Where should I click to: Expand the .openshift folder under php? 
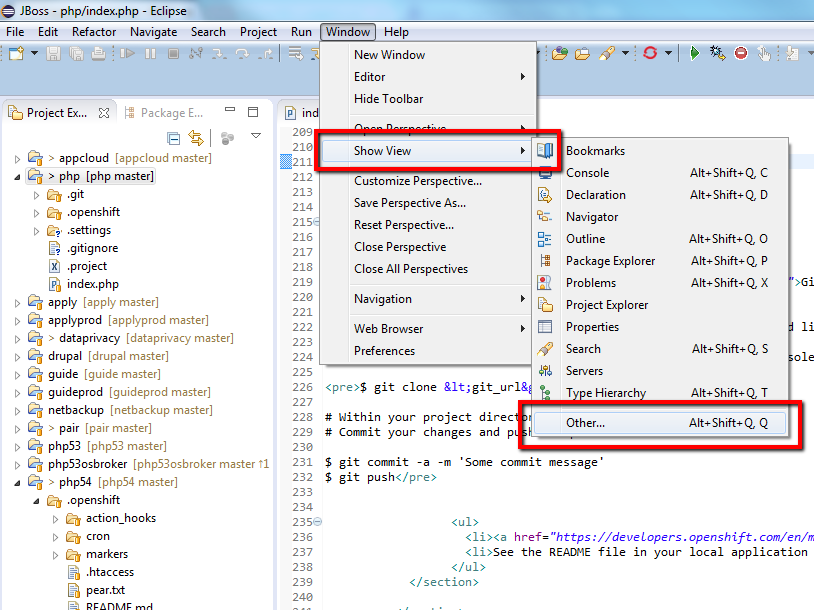tap(36, 212)
